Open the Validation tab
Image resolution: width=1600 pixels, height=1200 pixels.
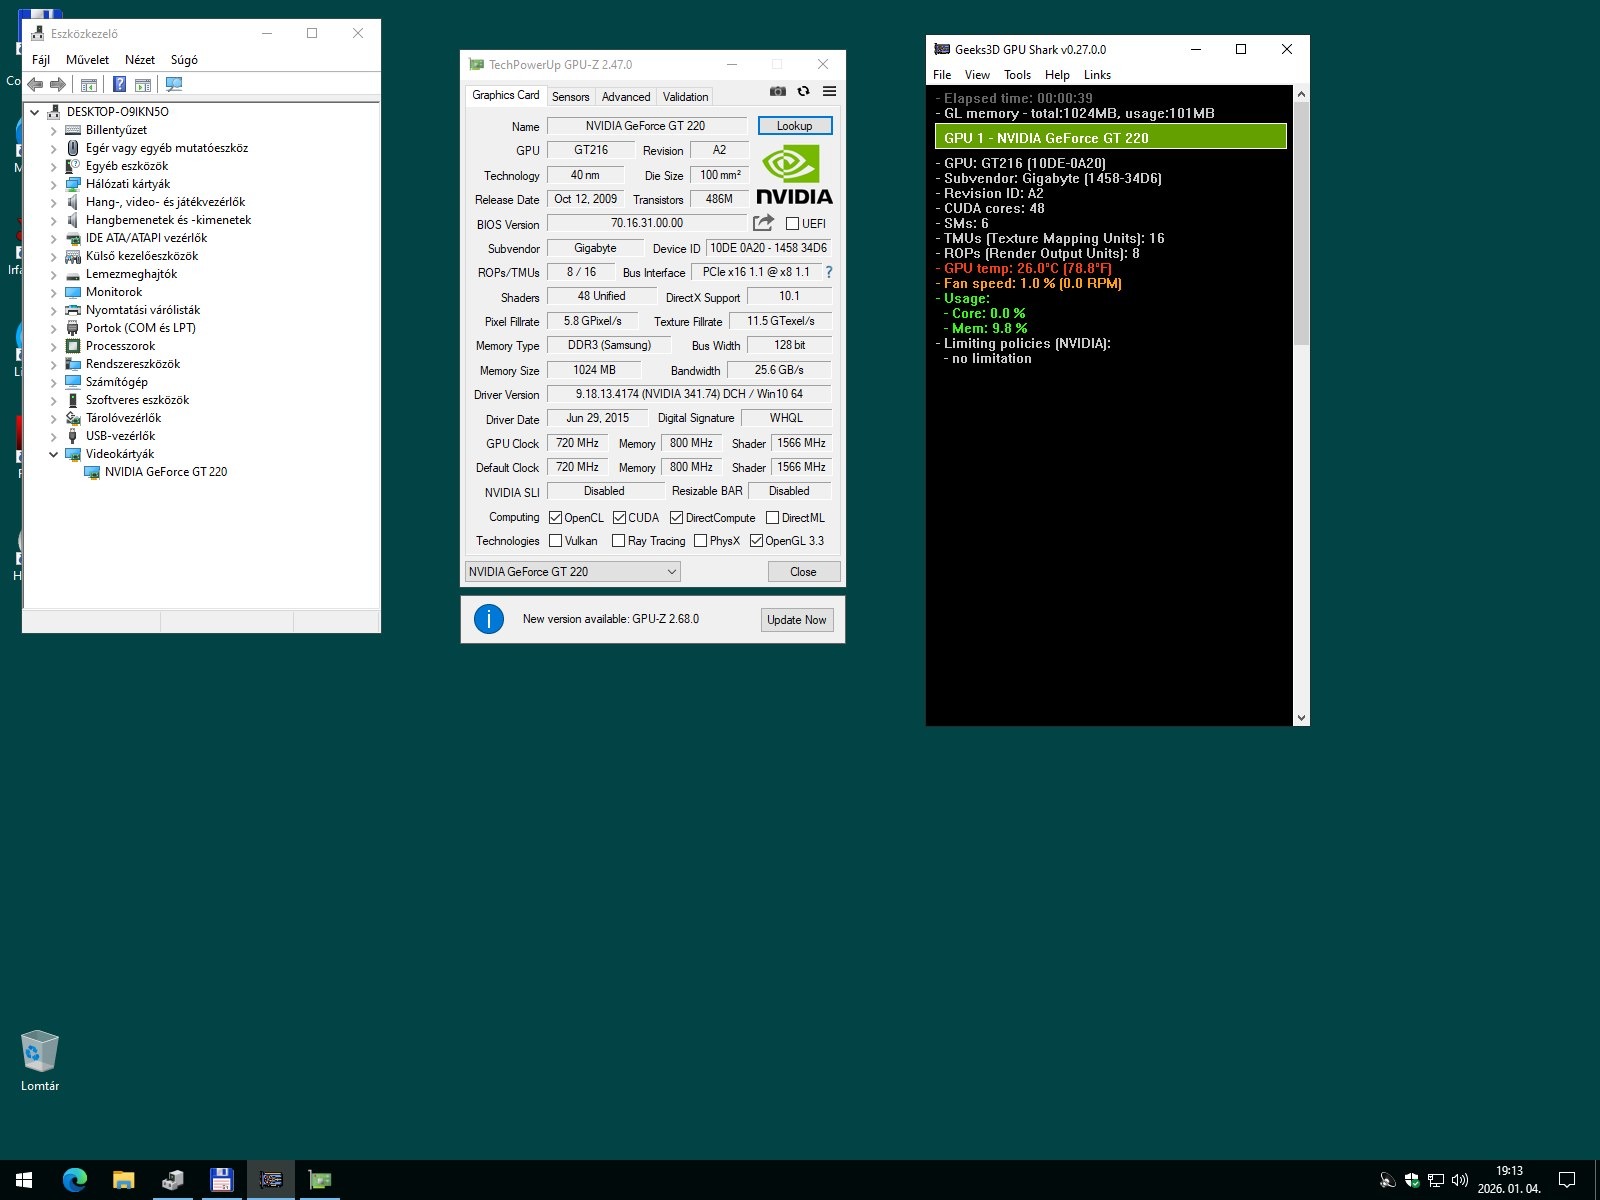click(686, 97)
